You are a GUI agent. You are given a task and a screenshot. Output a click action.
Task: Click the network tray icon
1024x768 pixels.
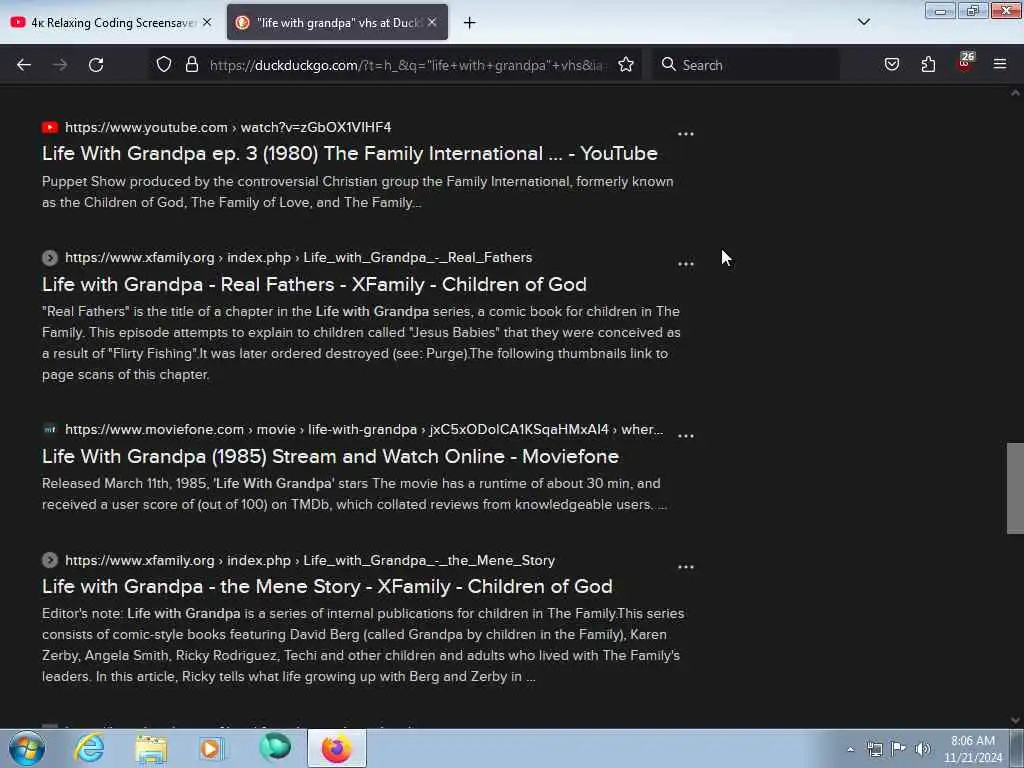pyautogui.click(x=874, y=749)
